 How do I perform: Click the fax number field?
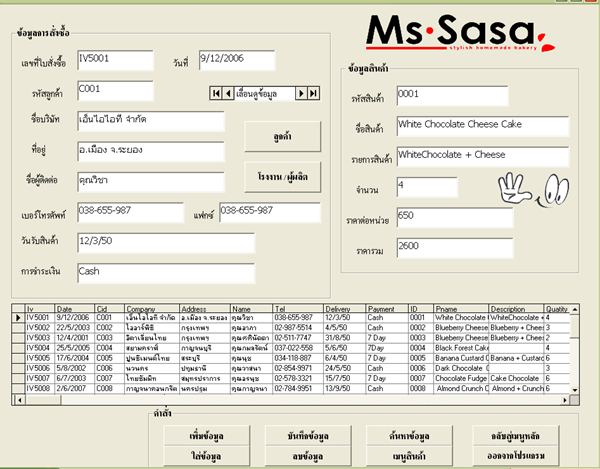pyautogui.click(x=270, y=212)
